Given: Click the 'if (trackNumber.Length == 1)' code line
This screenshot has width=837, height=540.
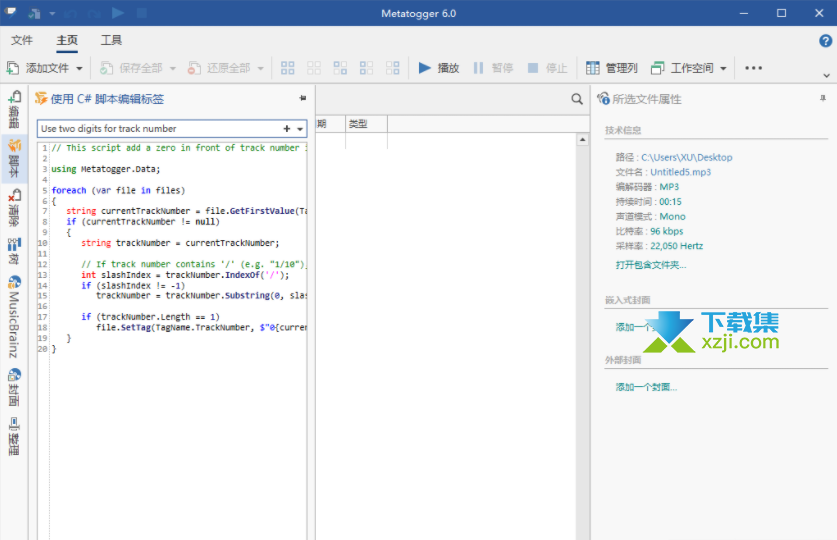Looking at the screenshot, I should [x=150, y=317].
